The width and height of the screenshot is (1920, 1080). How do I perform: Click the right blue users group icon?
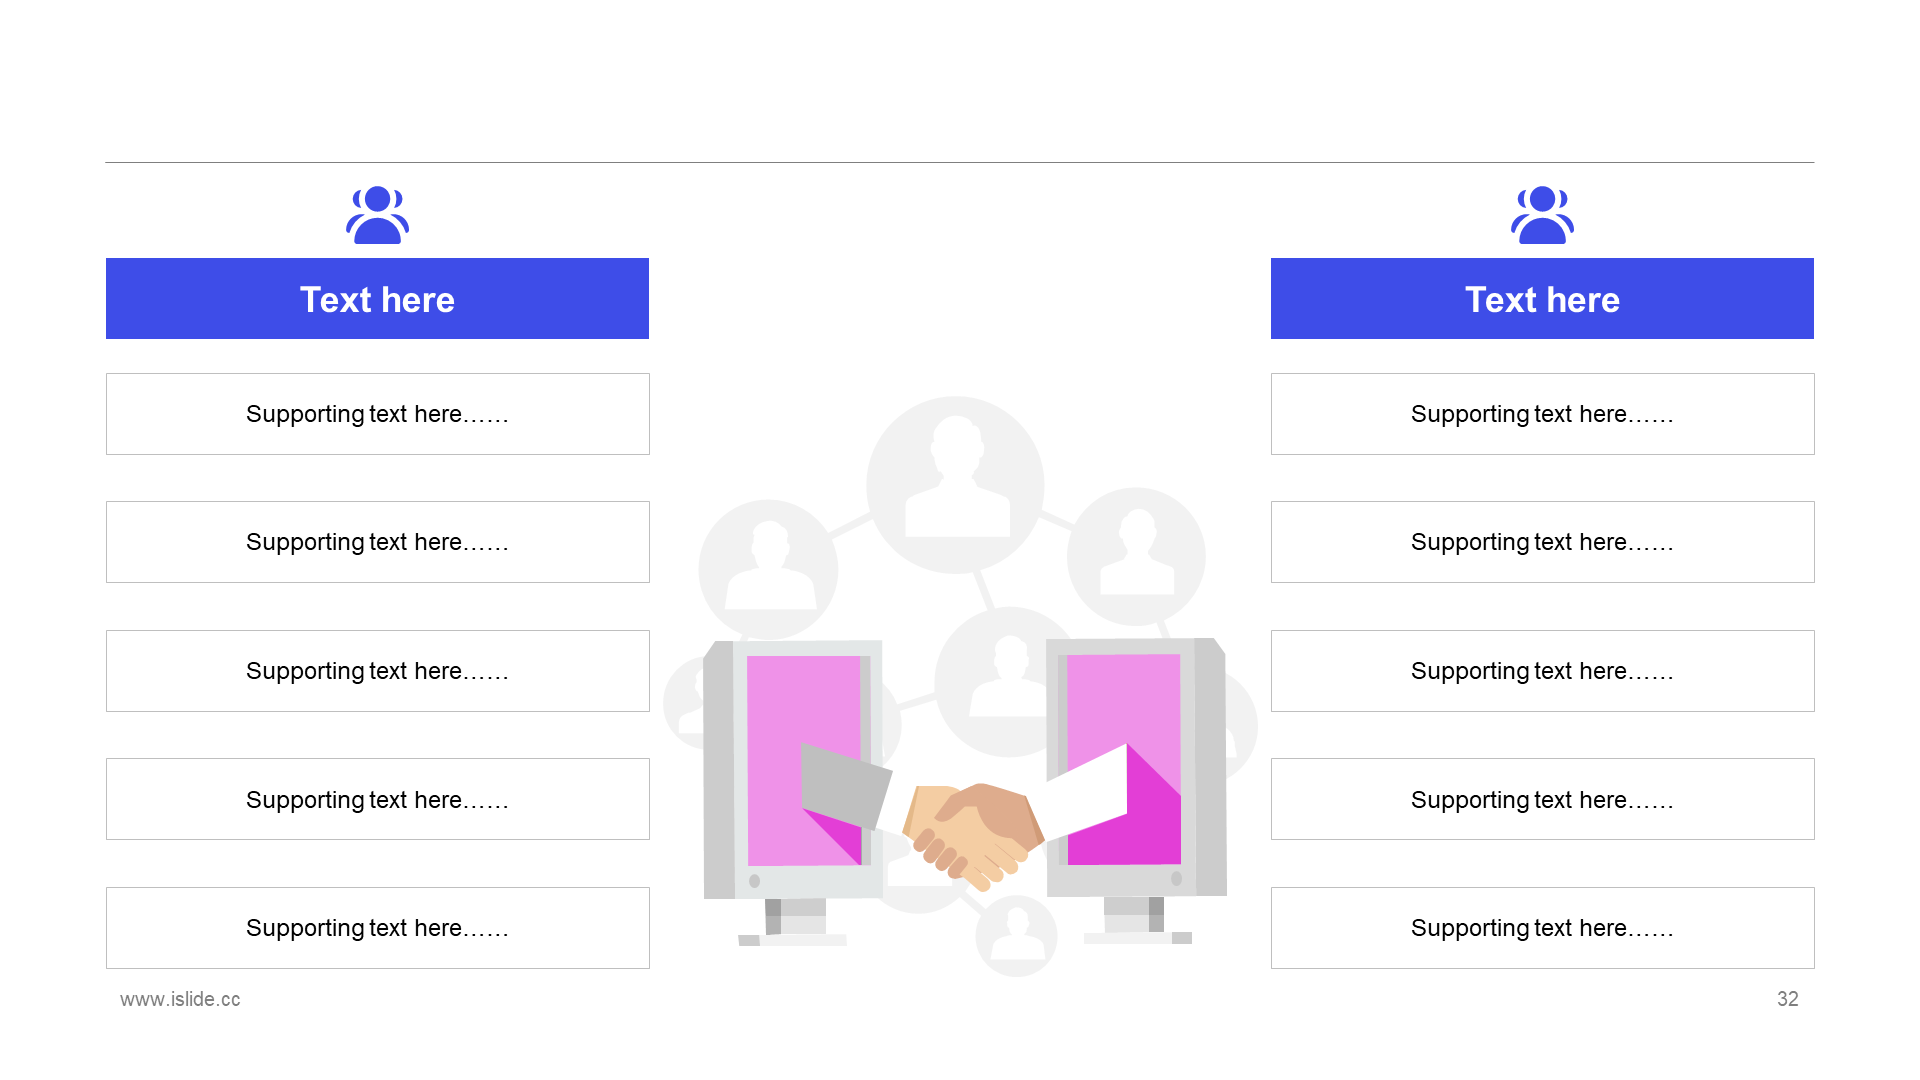1542,214
